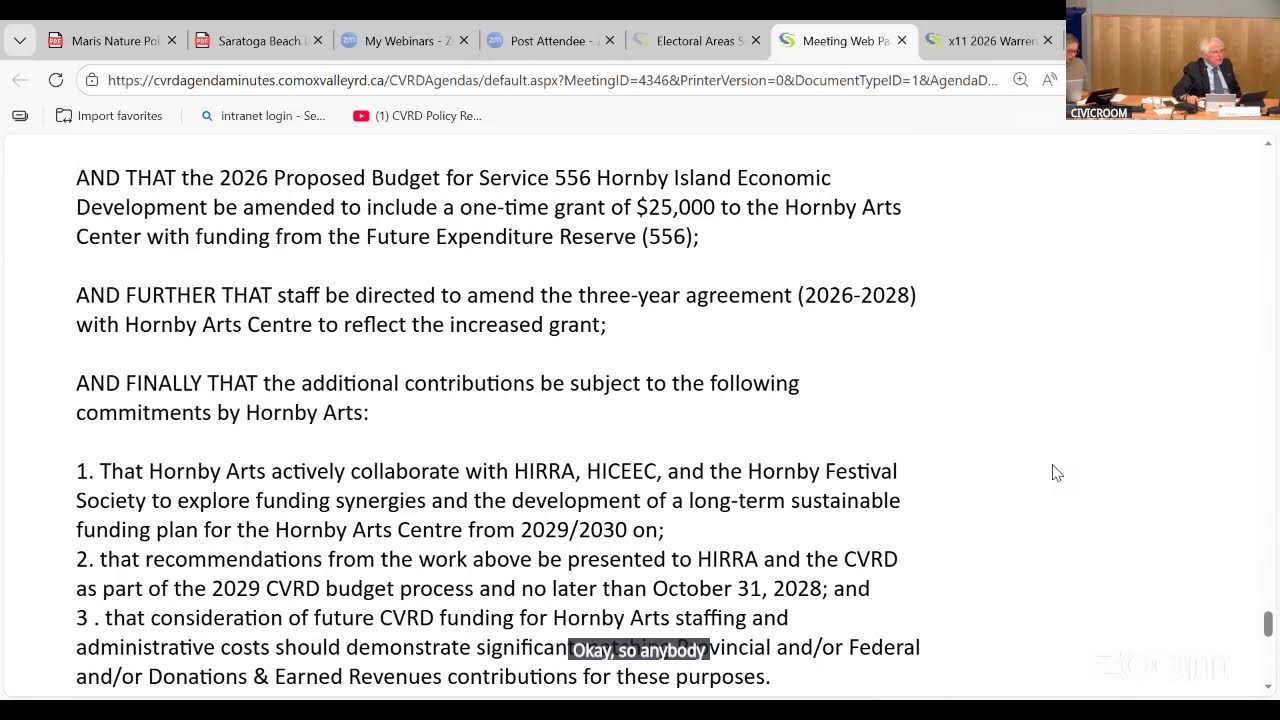
Task: Switch to the Saratoga Beach tab
Action: pos(250,41)
